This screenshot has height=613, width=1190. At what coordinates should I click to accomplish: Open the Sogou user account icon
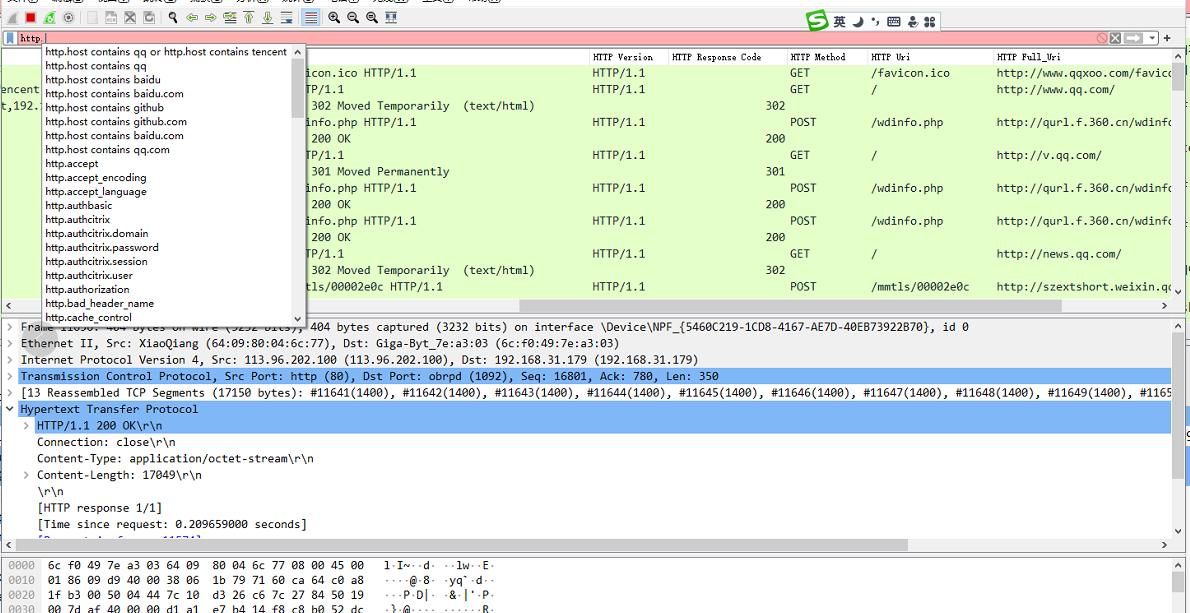pyautogui.click(x=913, y=22)
